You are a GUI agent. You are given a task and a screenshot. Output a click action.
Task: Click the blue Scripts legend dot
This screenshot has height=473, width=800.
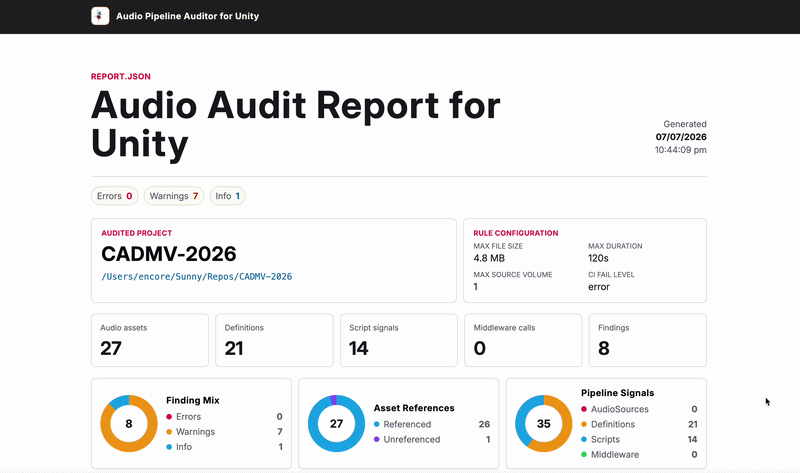[x=584, y=439]
